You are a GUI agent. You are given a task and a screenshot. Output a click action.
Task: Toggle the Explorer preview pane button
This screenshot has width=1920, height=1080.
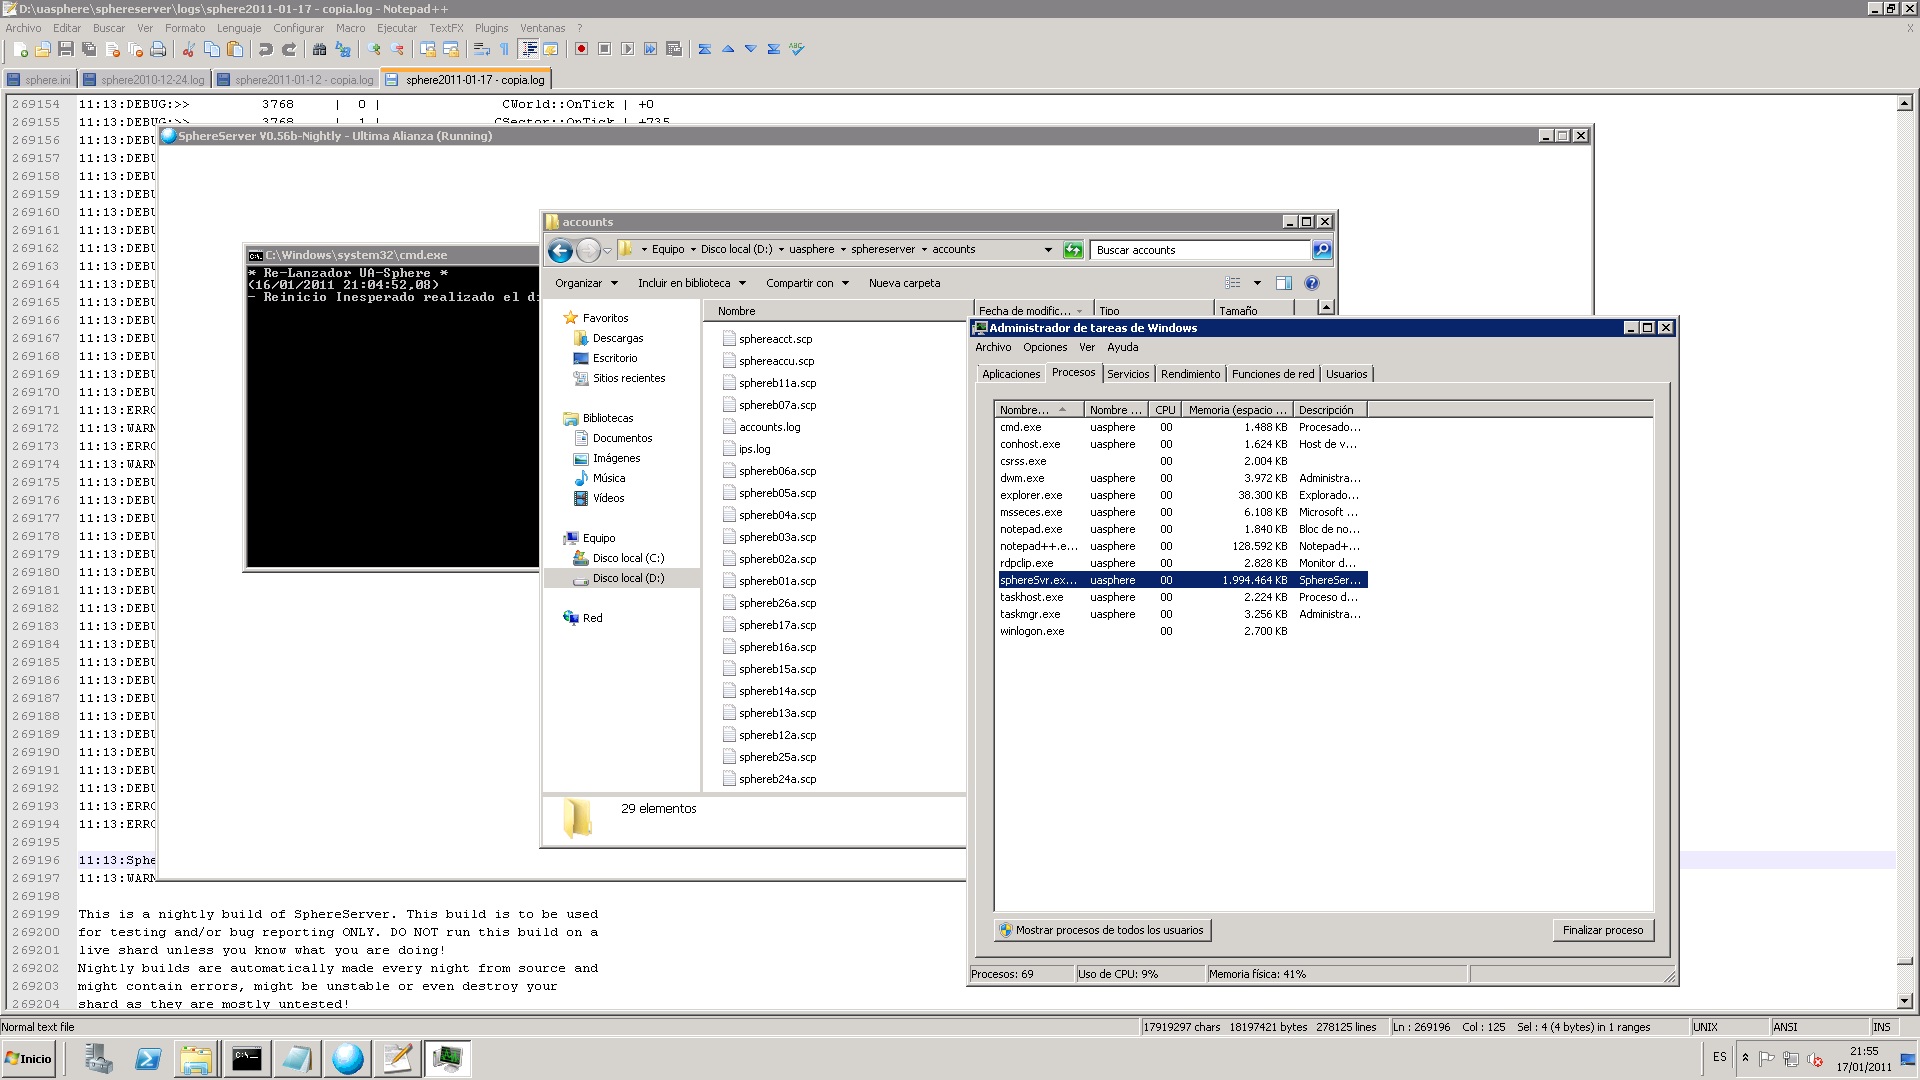tap(1284, 283)
